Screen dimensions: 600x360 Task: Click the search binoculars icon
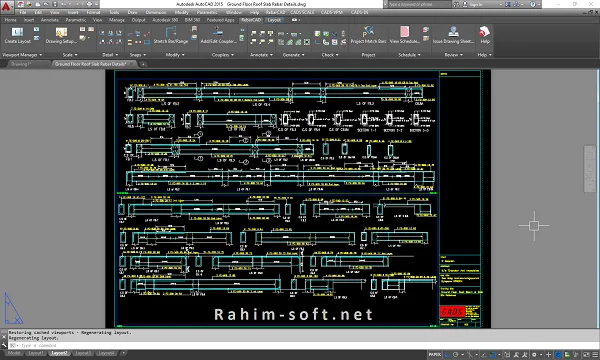pyautogui.click(x=456, y=4)
